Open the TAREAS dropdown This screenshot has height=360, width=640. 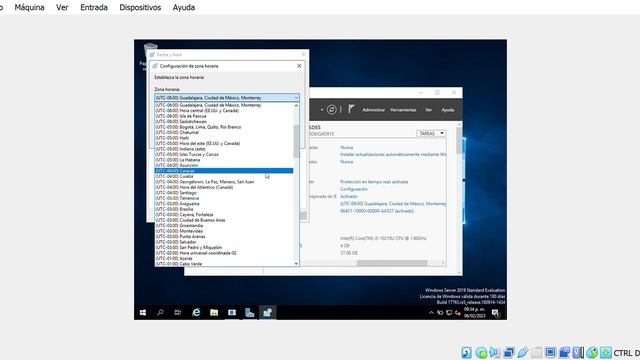point(431,133)
